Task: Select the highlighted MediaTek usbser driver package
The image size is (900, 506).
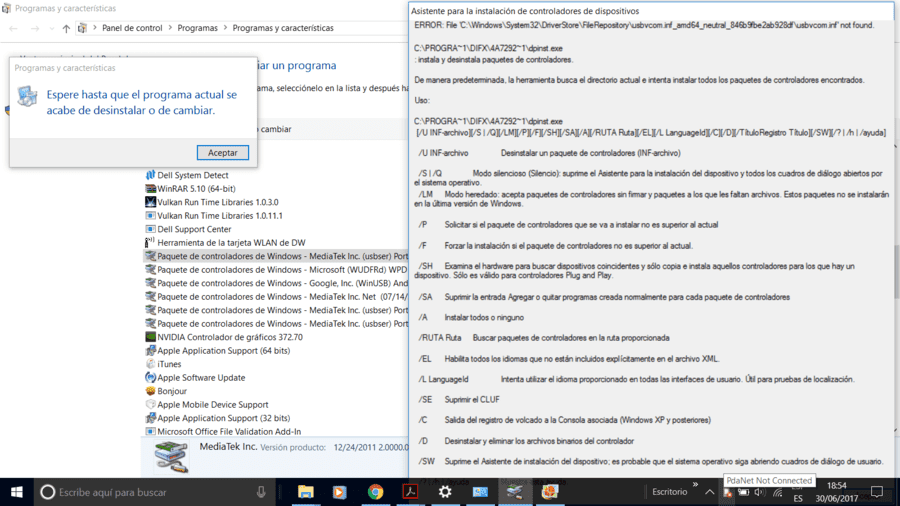Action: [276, 256]
